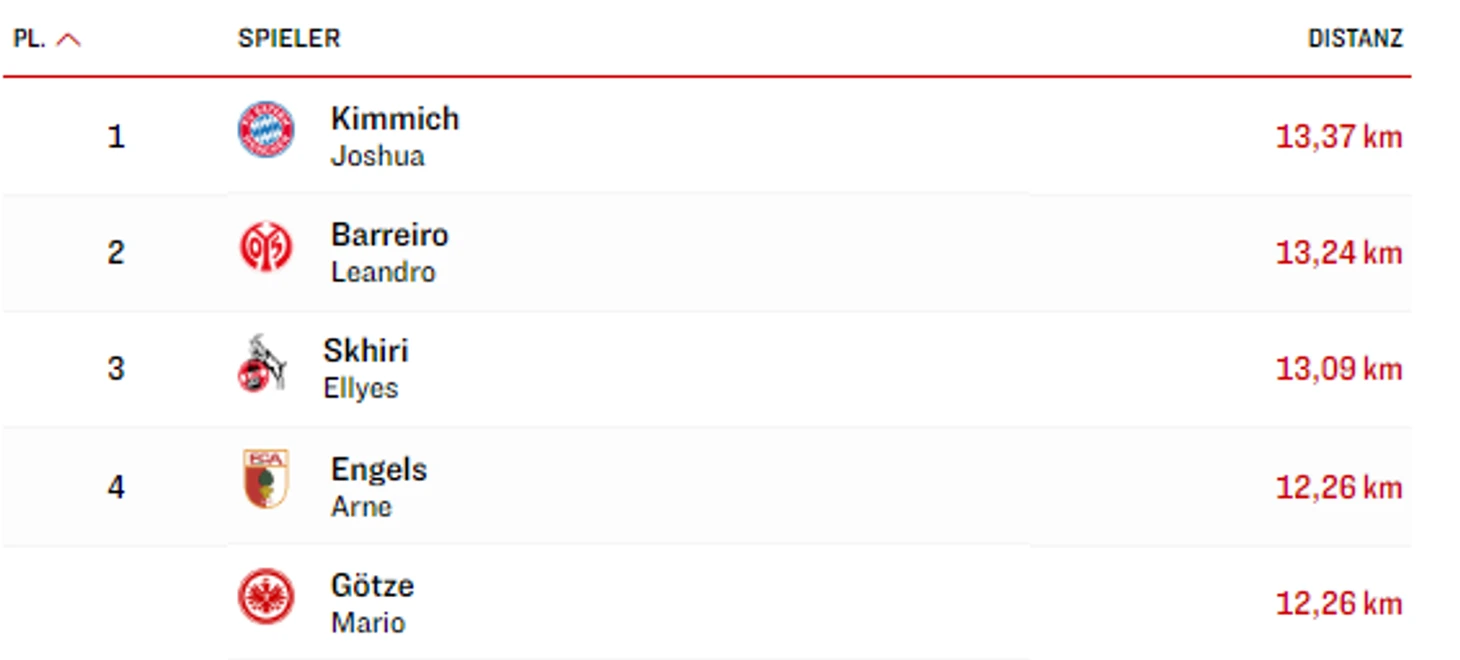This screenshot has width=1460, height=660.
Task: Click the Mainz 05 club logo
Action: [266, 247]
